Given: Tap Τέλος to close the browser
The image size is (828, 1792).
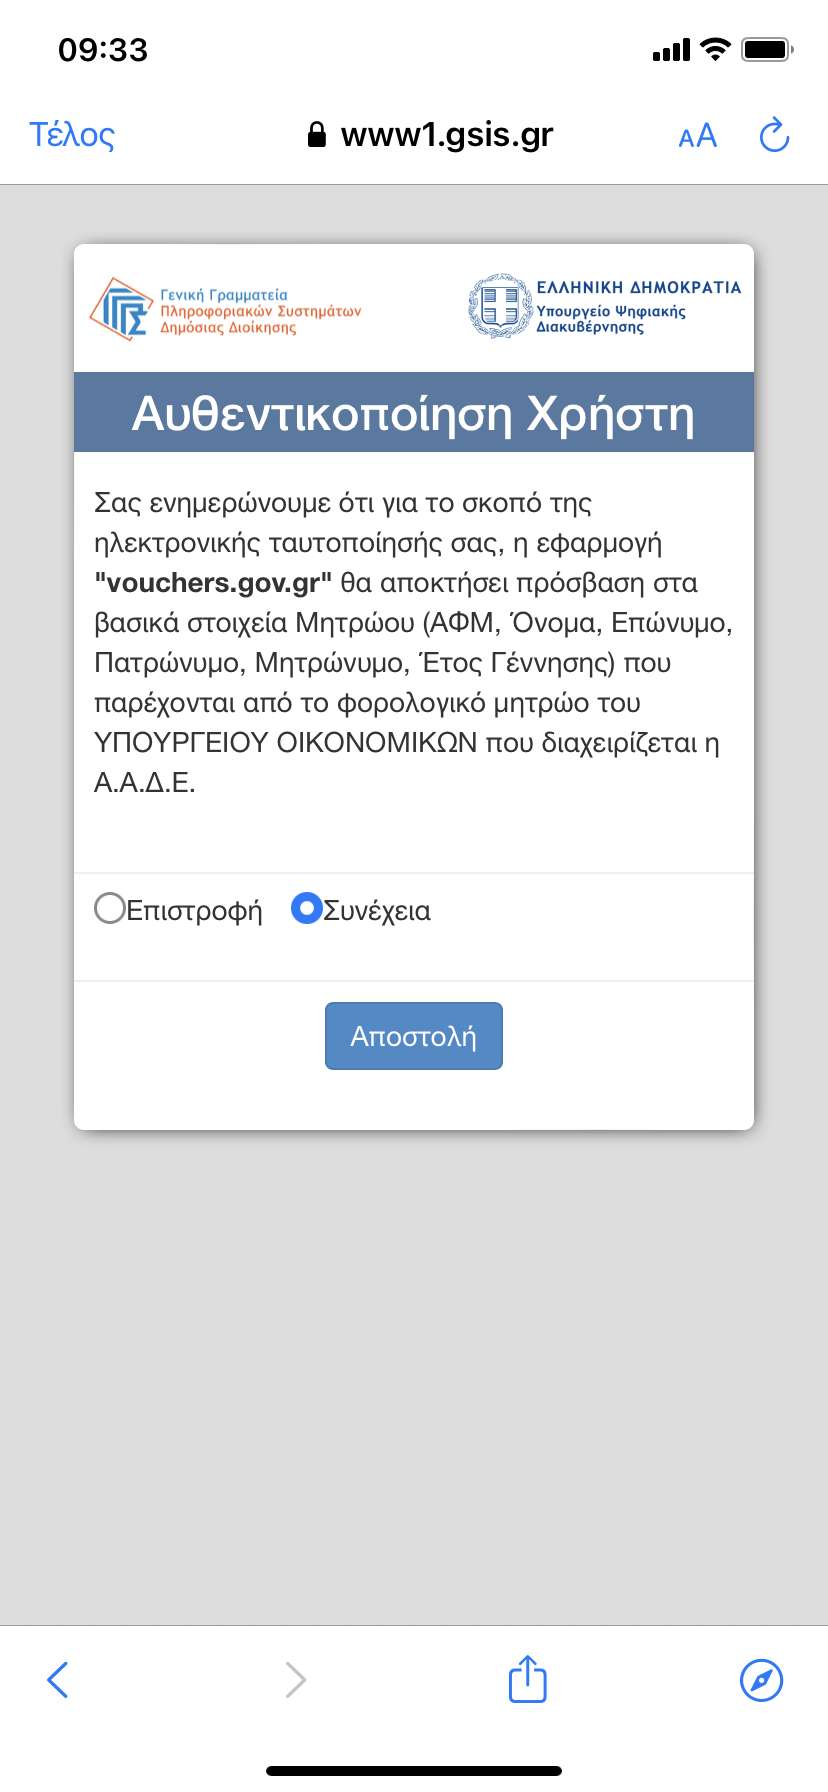Looking at the screenshot, I should (72, 135).
